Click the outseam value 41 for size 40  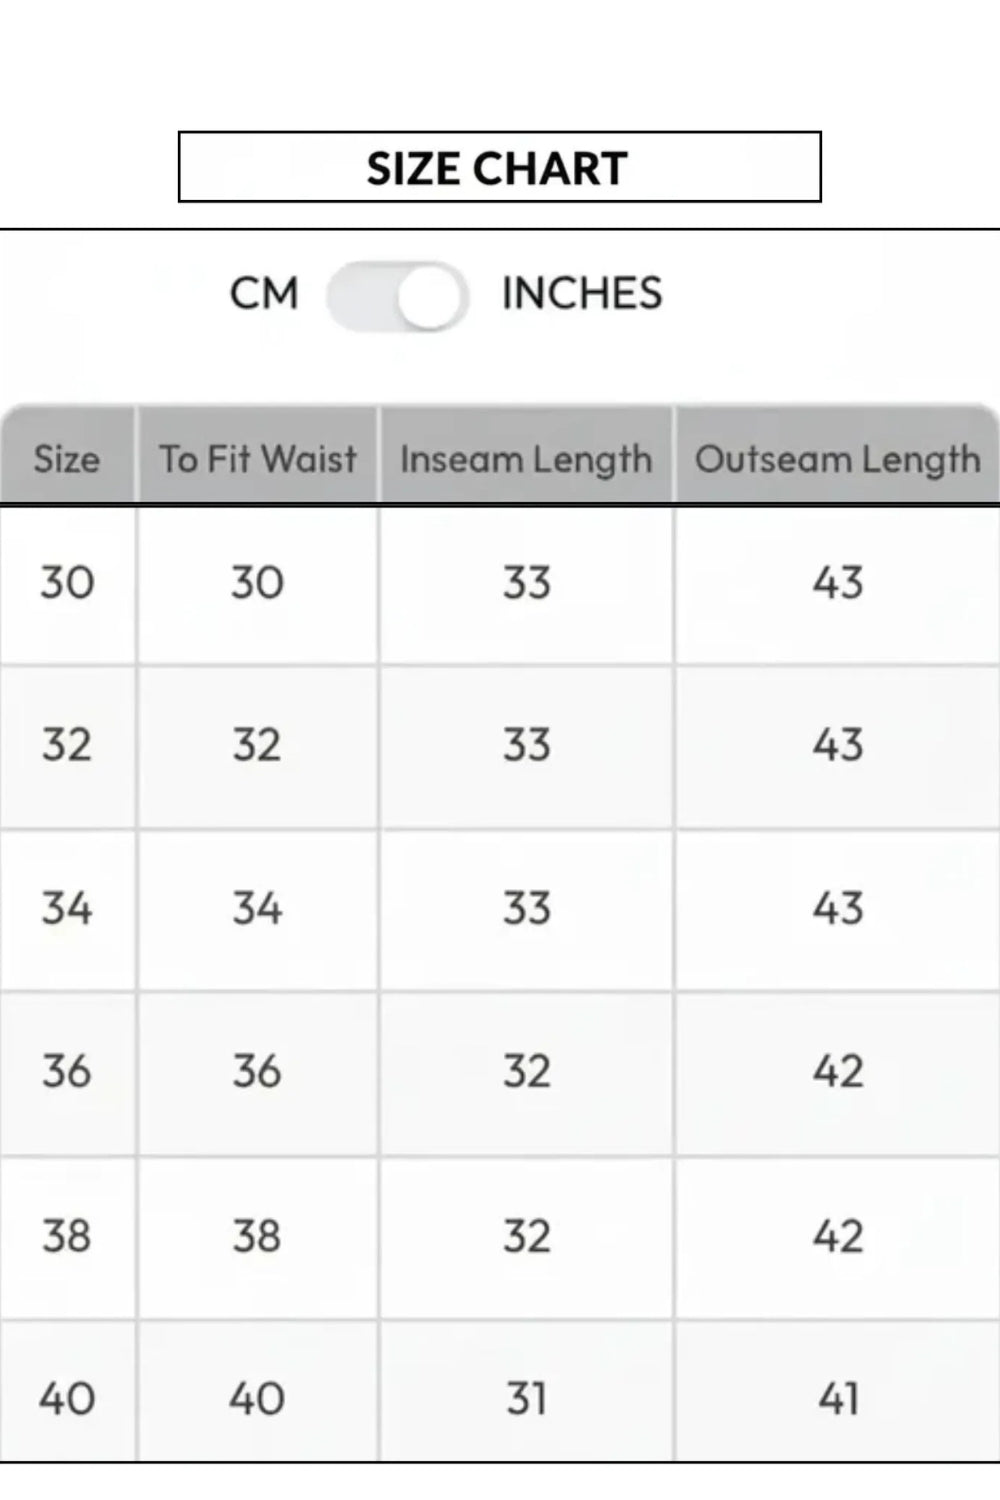tap(838, 1398)
